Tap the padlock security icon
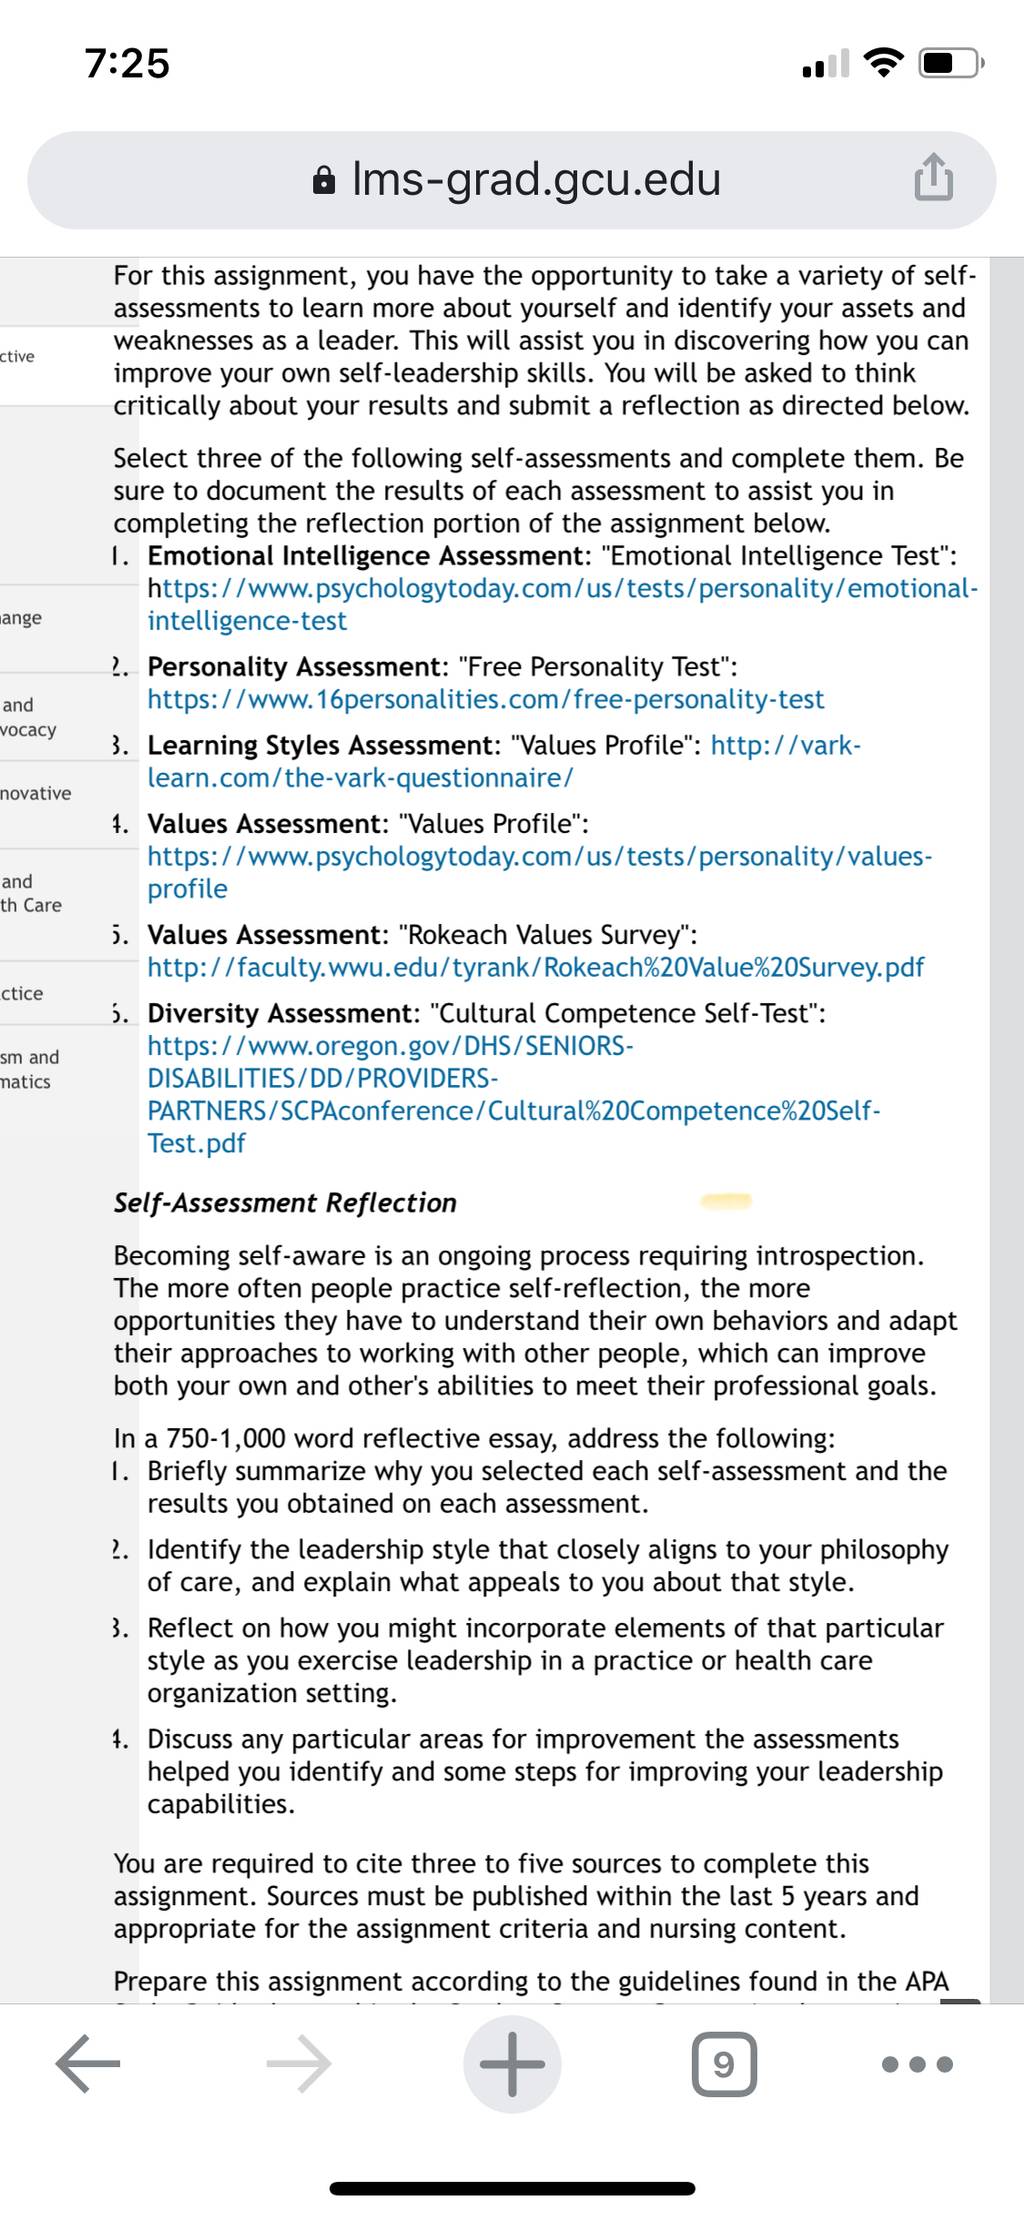Image resolution: width=1024 pixels, height=2217 pixels. pyautogui.click(x=324, y=180)
